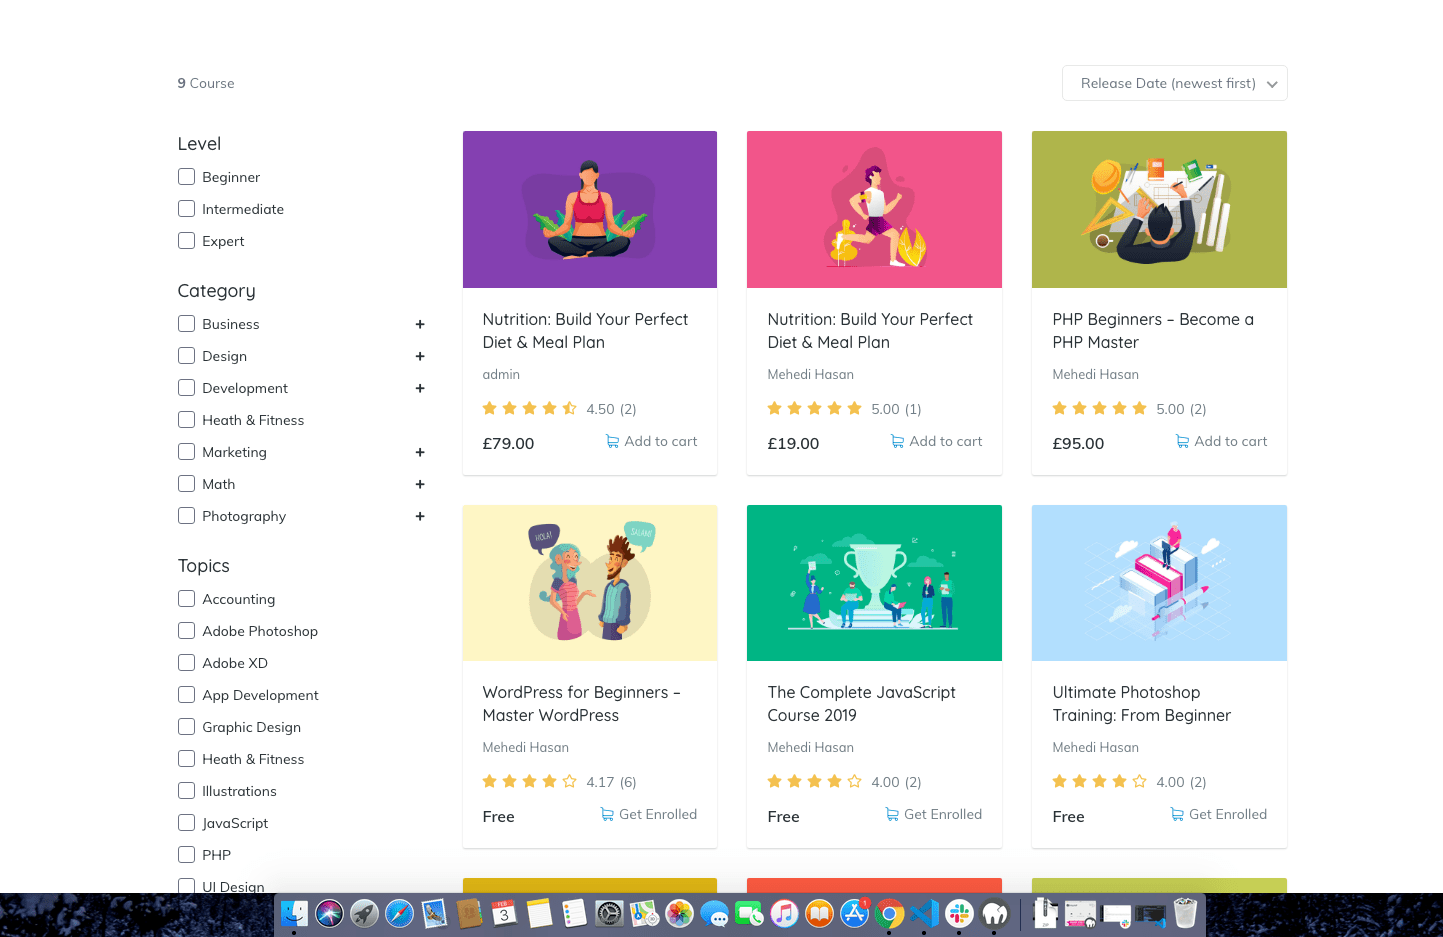Expand the Photography category with plus icon
The width and height of the screenshot is (1443, 937).
tap(420, 516)
